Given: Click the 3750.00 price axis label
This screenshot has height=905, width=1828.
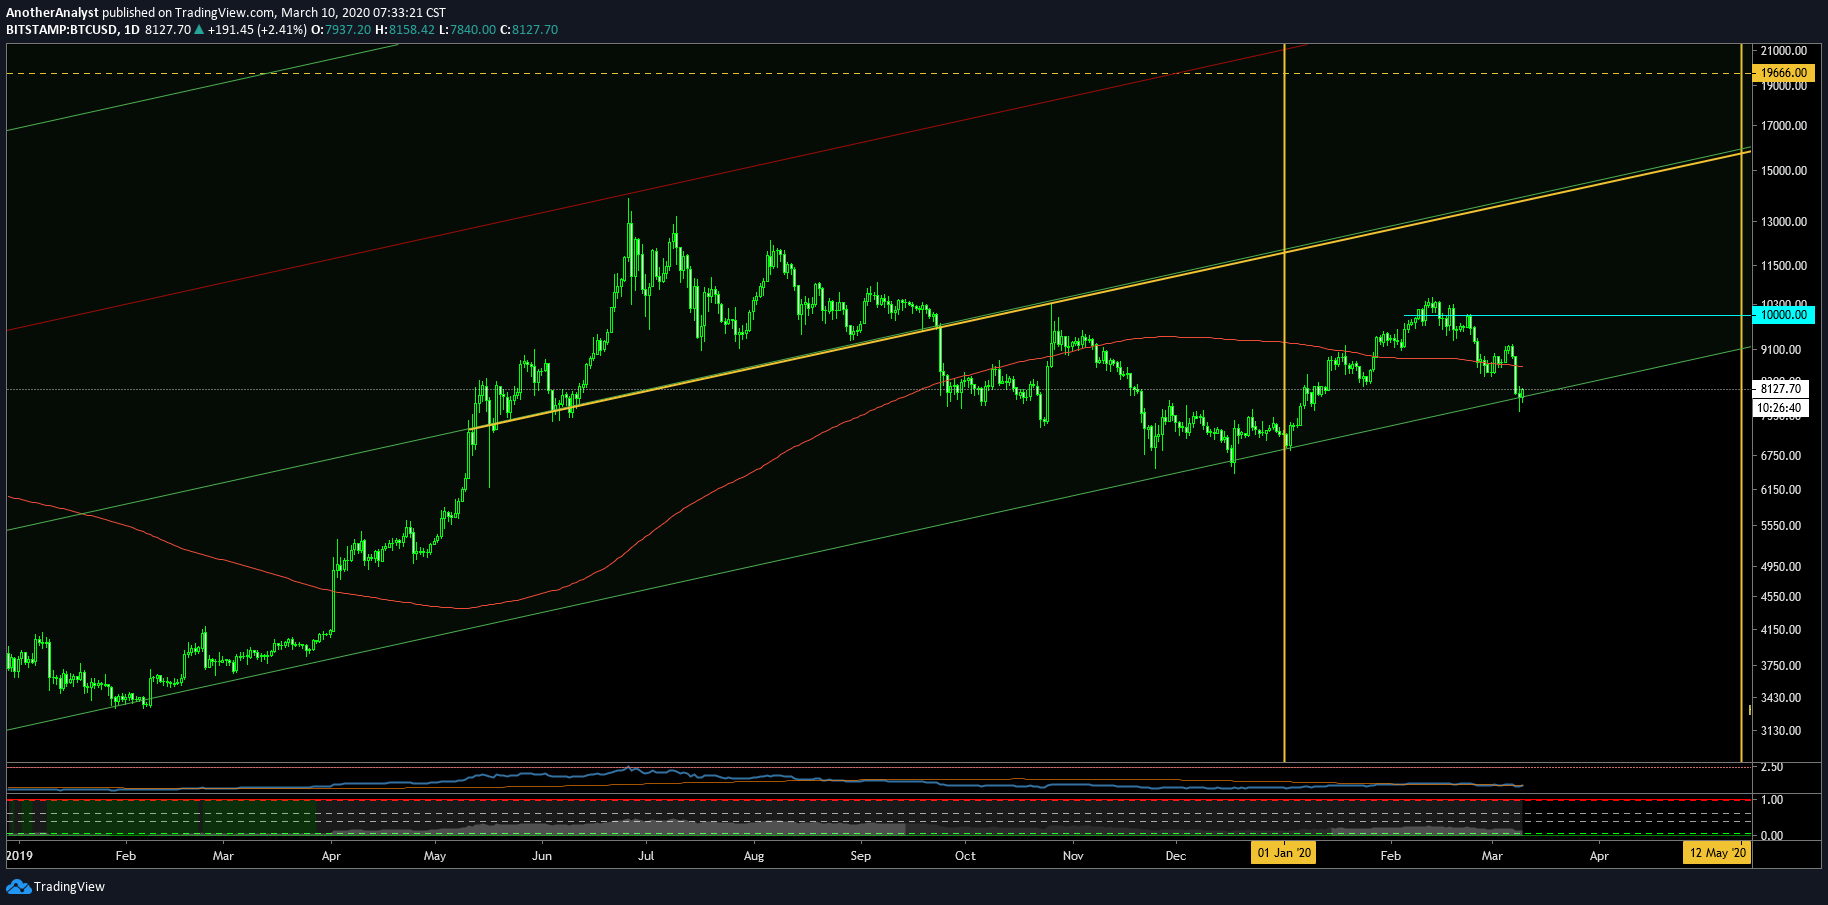Looking at the screenshot, I should click(1781, 666).
